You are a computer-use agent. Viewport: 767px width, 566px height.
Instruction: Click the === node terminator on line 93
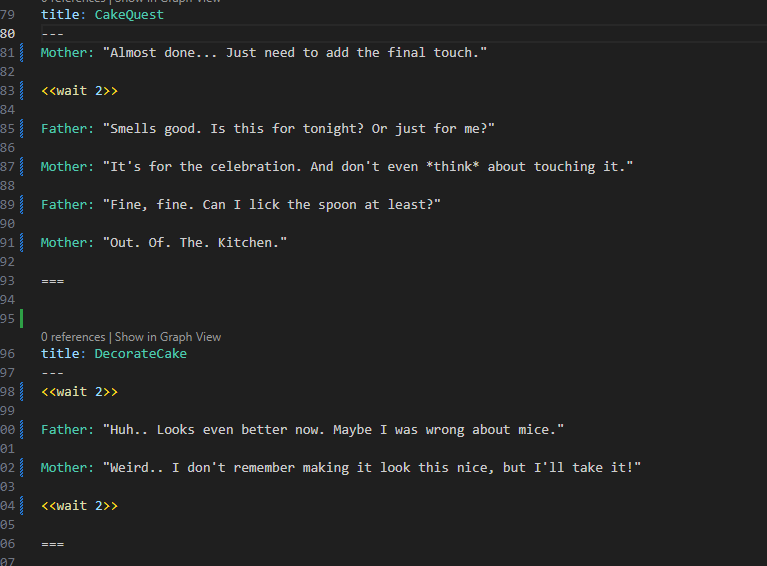(x=52, y=281)
